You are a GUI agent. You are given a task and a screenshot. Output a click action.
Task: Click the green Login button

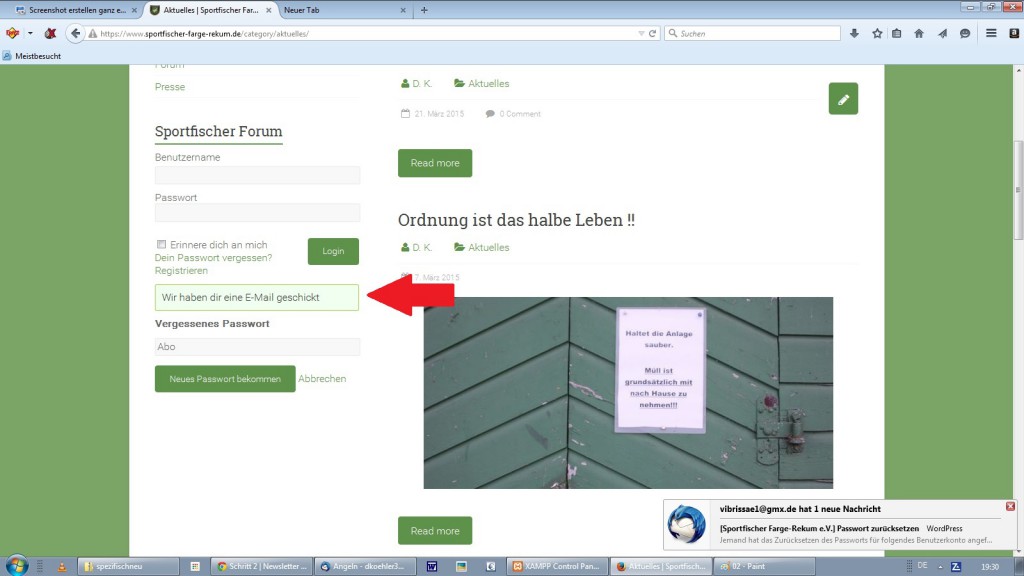[333, 251]
